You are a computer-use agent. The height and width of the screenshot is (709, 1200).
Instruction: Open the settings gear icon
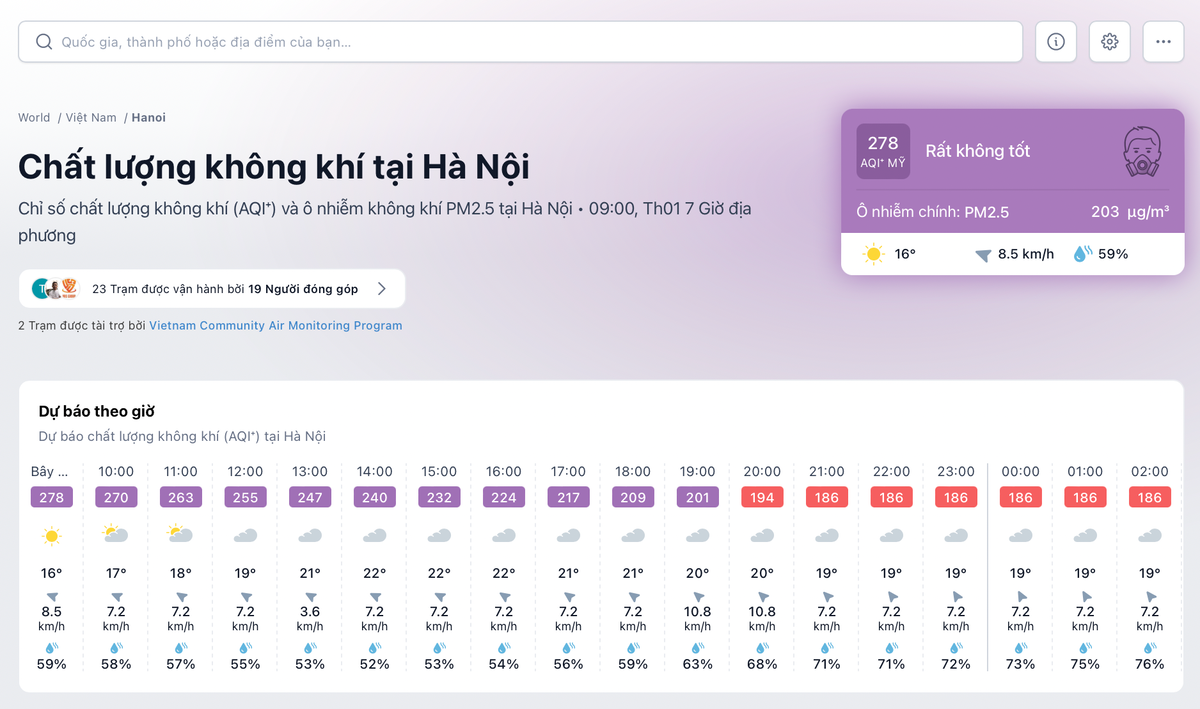1109,41
